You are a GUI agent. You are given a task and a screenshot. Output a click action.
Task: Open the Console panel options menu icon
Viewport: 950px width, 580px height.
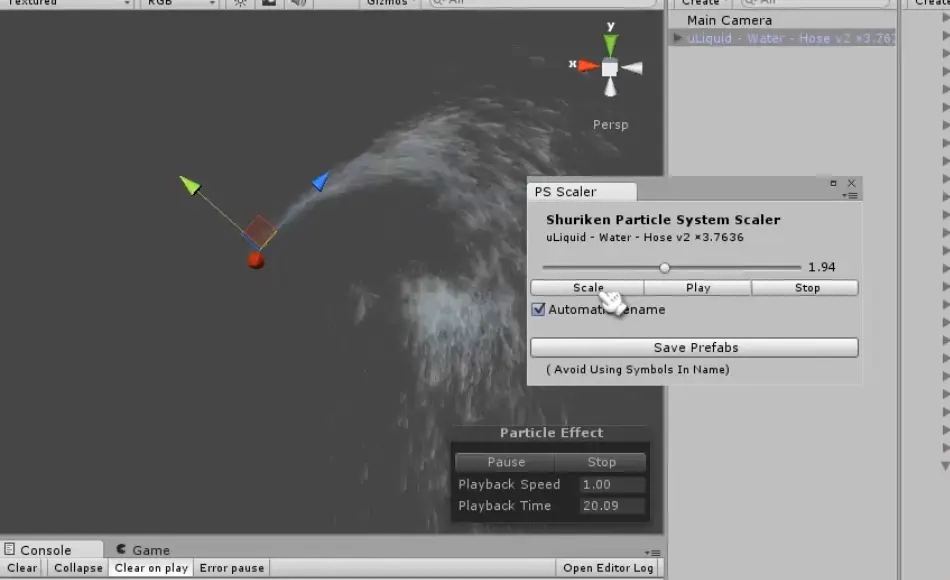point(653,553)
